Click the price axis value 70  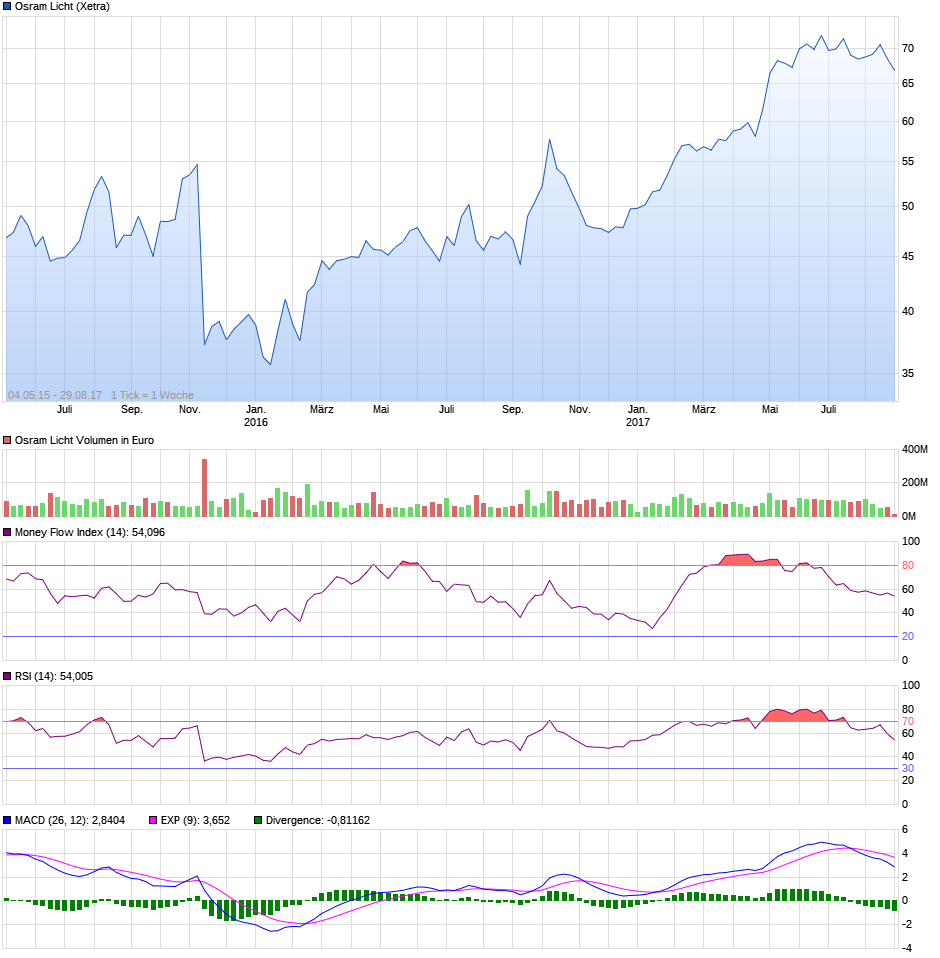(x=909, y=49)
